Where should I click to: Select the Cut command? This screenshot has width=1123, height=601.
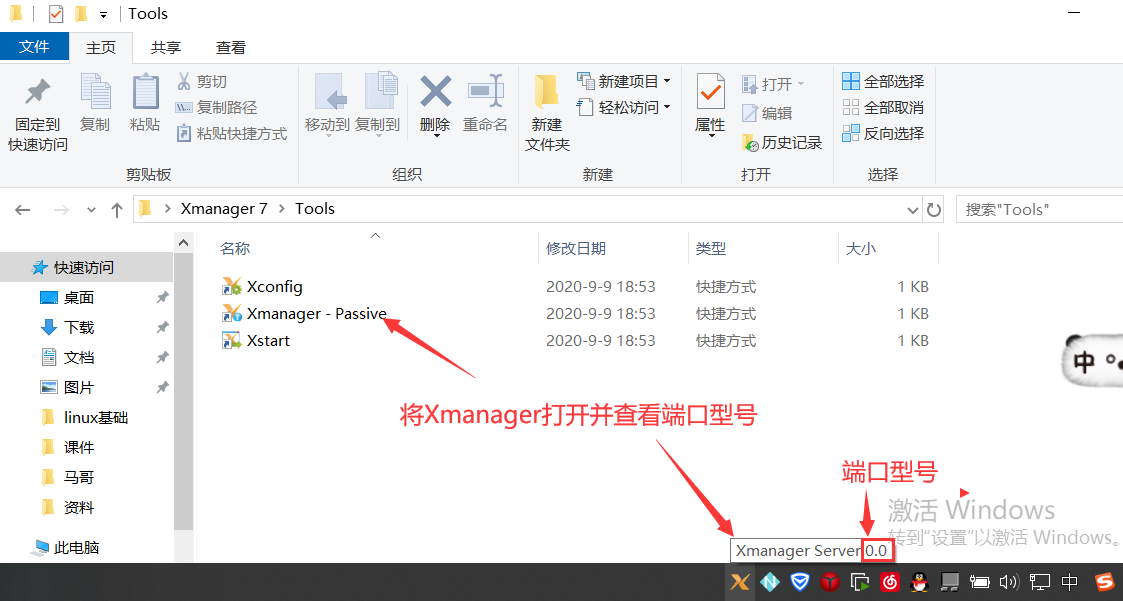pos(202,82)
